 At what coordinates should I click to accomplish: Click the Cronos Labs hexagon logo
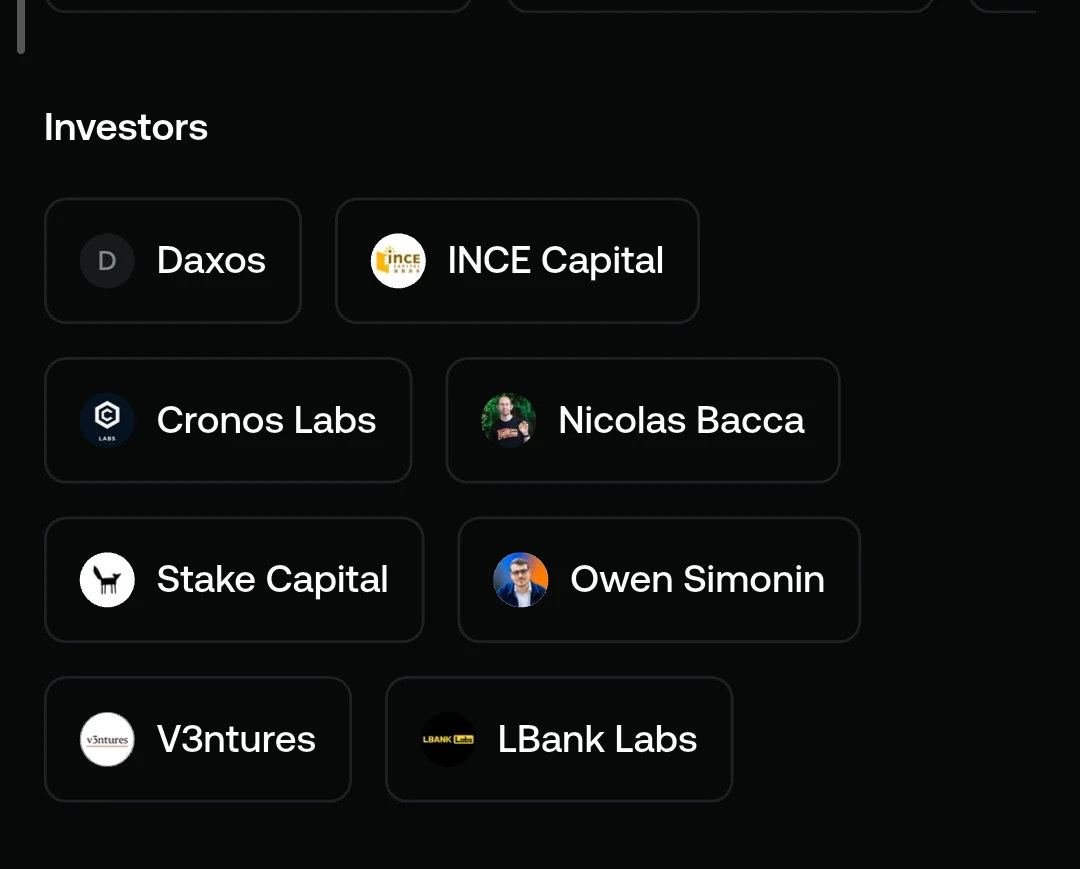point(107,420)
